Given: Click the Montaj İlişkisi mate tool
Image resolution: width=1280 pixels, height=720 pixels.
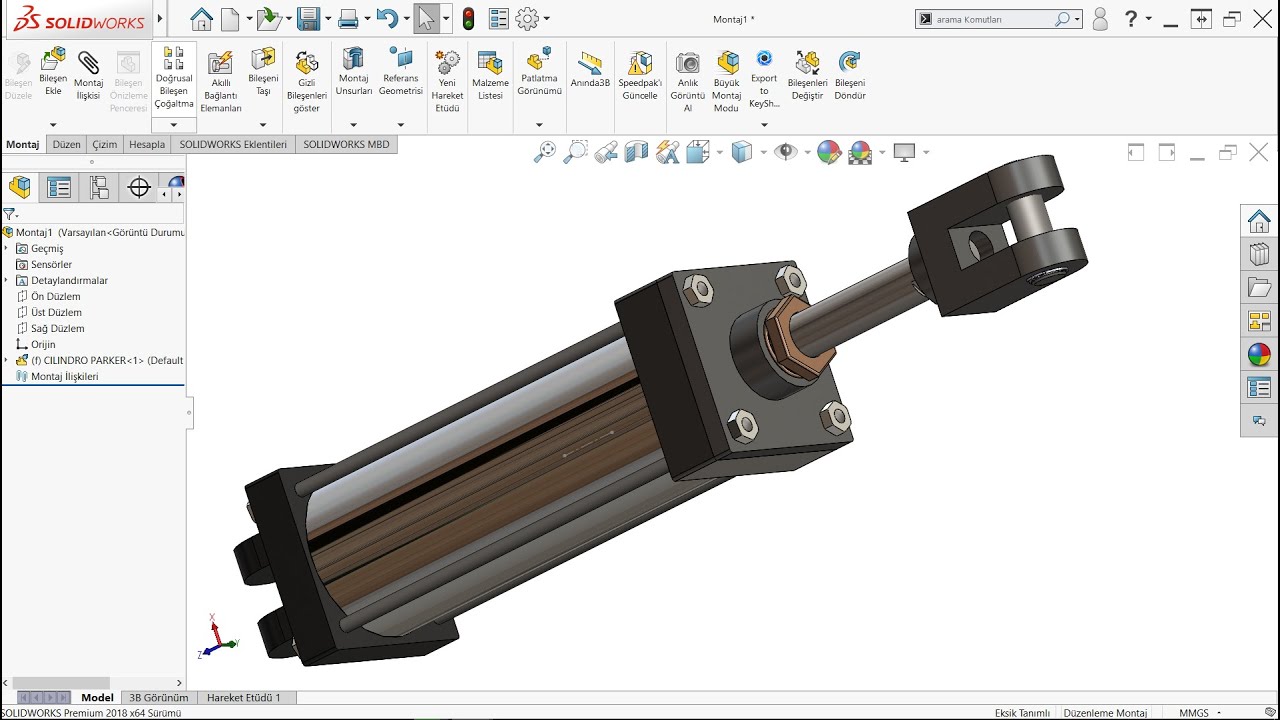Looking at the screenshot, I should [89, 74].
